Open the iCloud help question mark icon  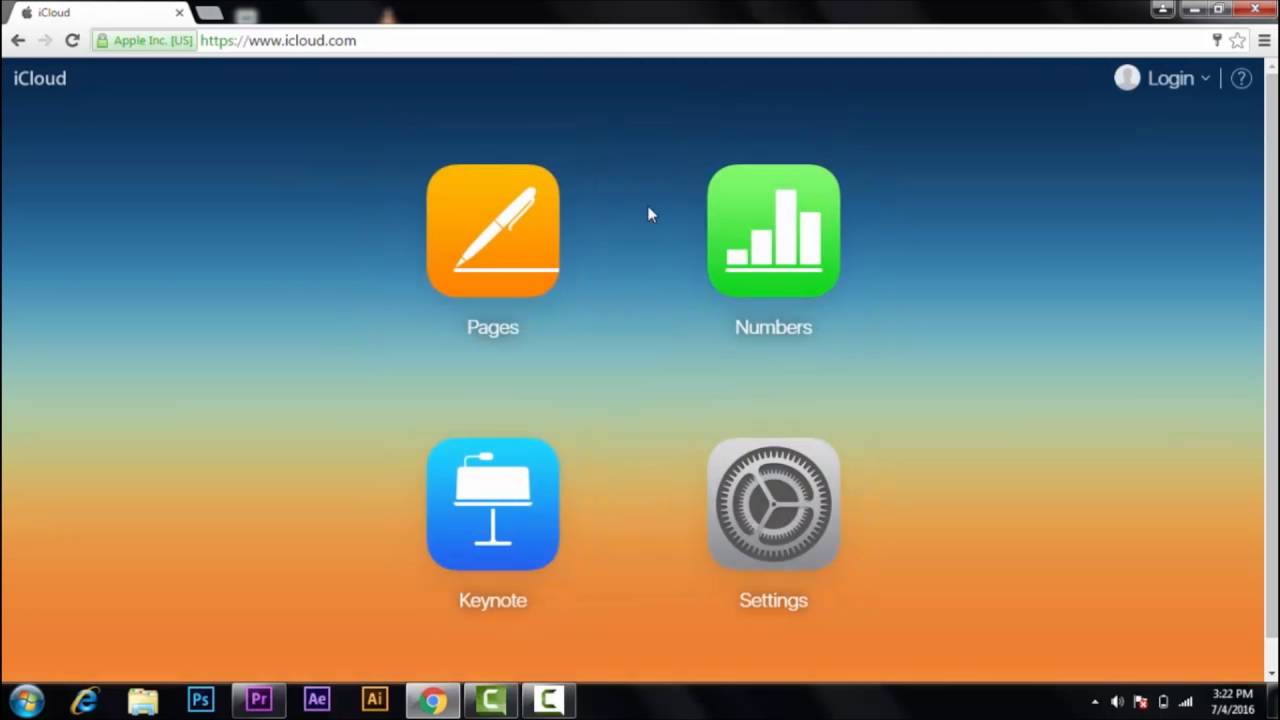(1241, 78)
